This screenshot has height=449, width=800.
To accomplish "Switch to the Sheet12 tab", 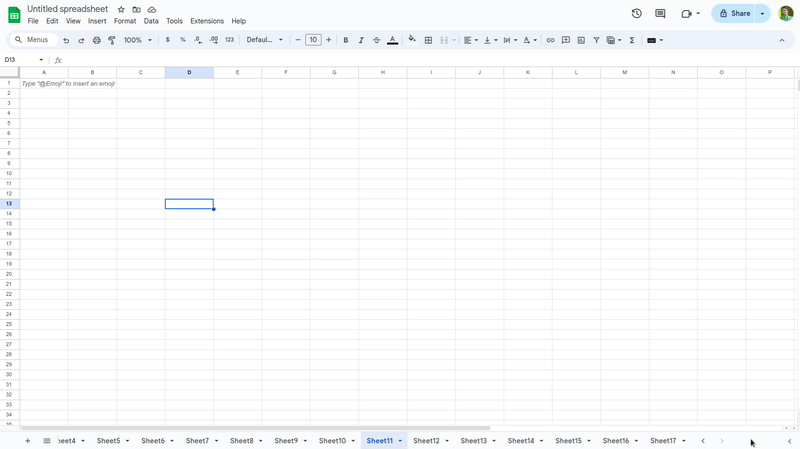I will (426, 441).
